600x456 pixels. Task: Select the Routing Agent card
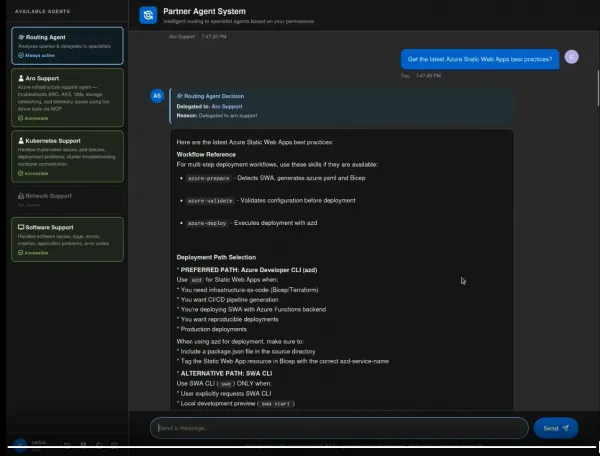[x=67, y=46]
